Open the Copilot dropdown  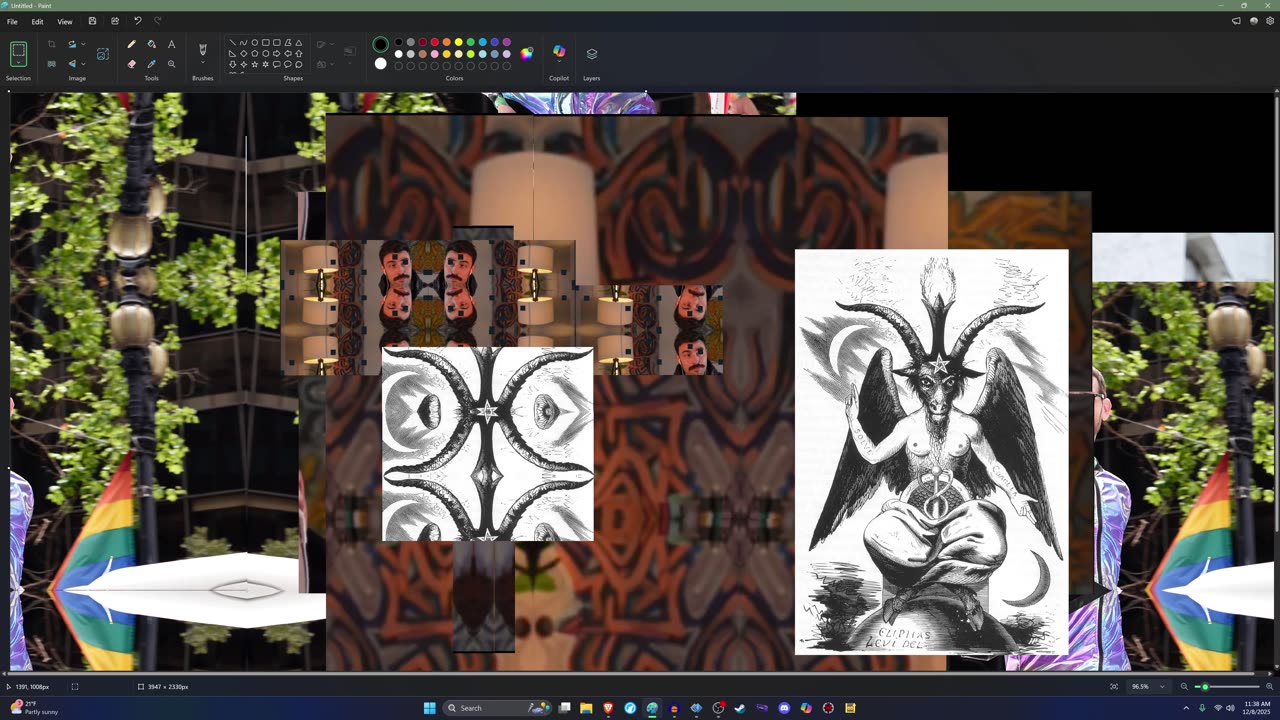pyautogui.click(x=559, y=62)
